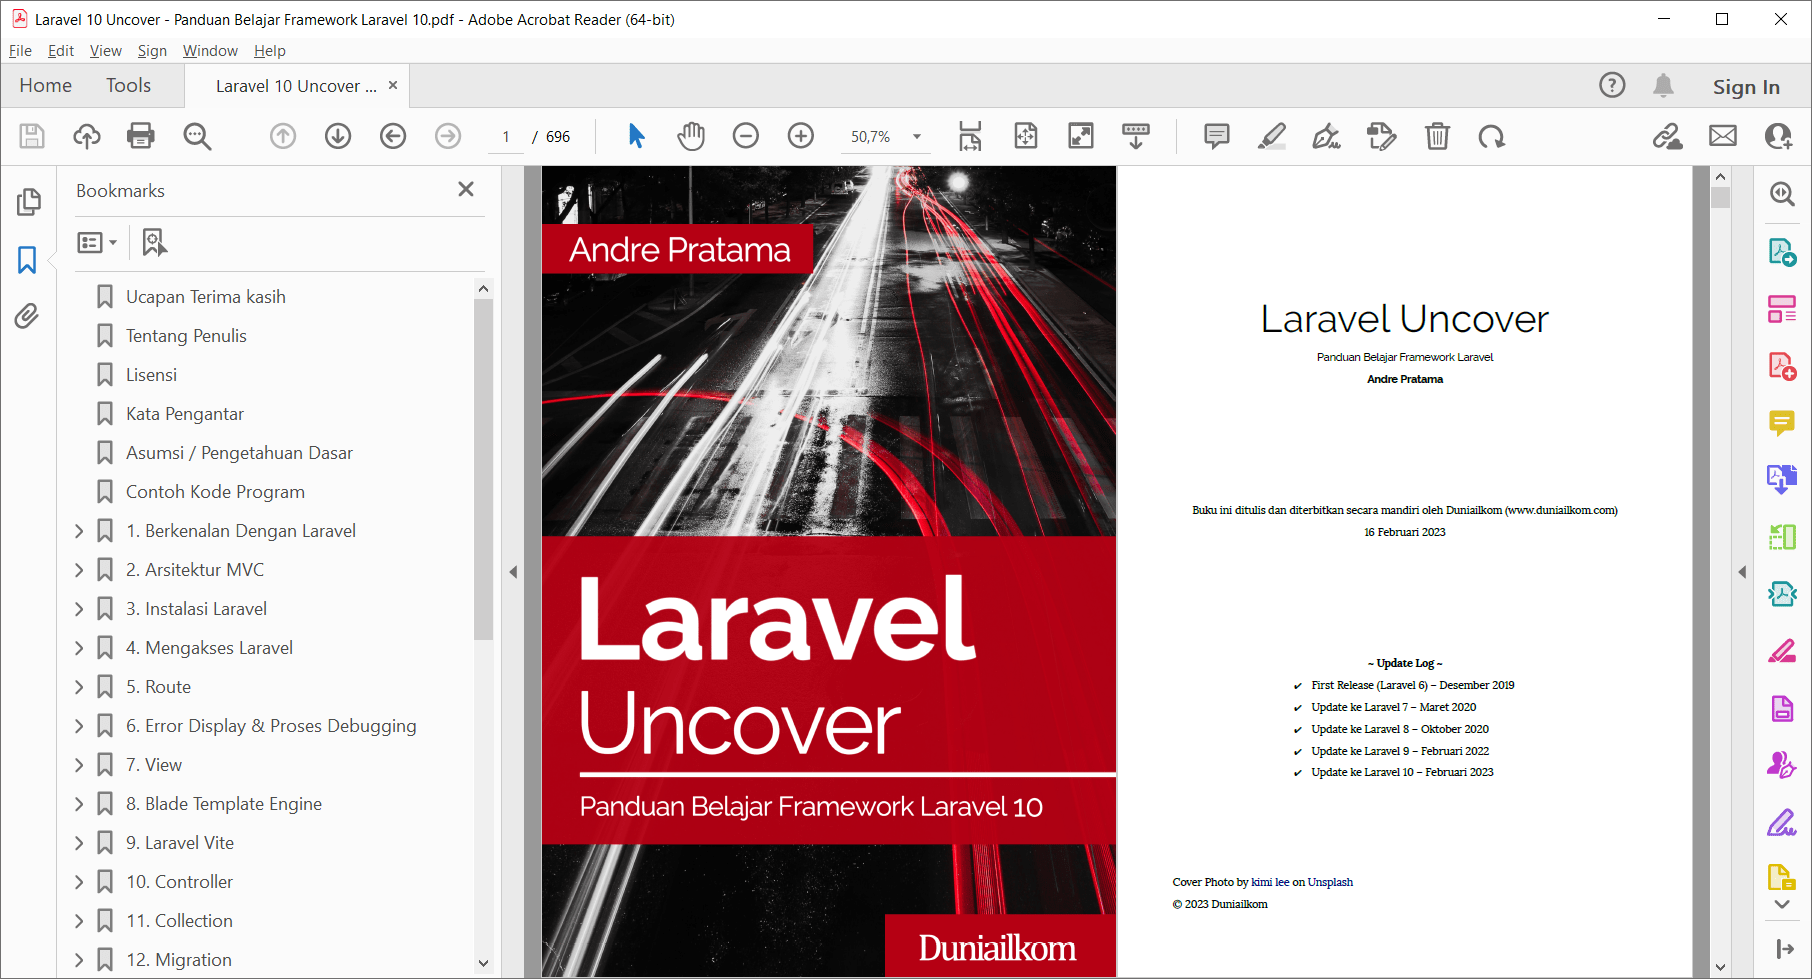Close the Laravel 10 Uncover tab

point(393,85)
